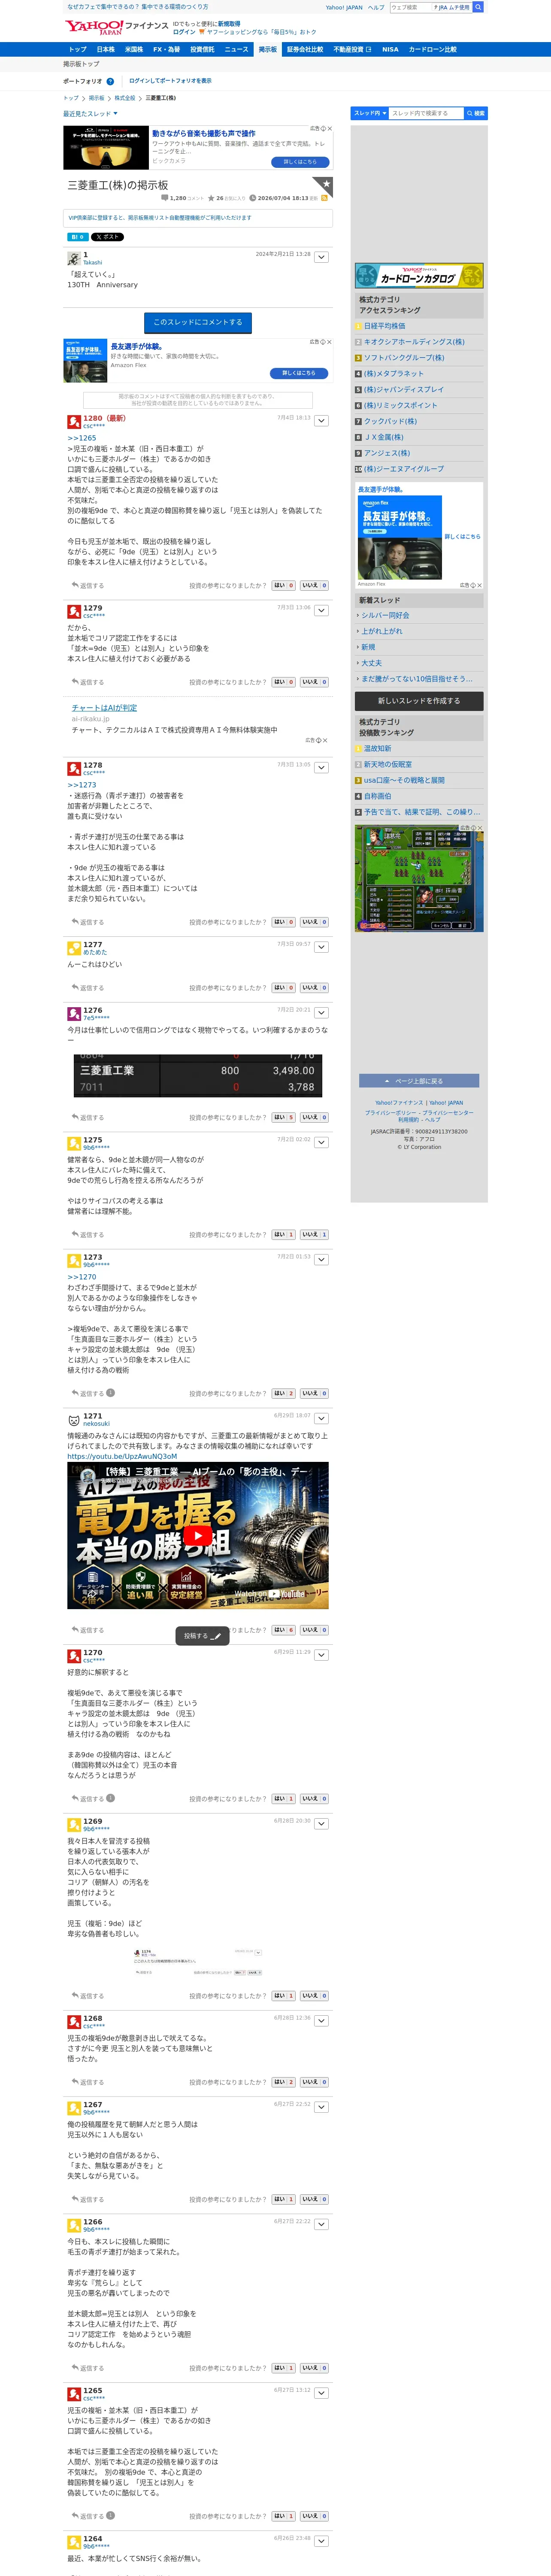Open the RSS feed icon beside update time
This screenshot has width=551, height=2576.
coord(324,198)
